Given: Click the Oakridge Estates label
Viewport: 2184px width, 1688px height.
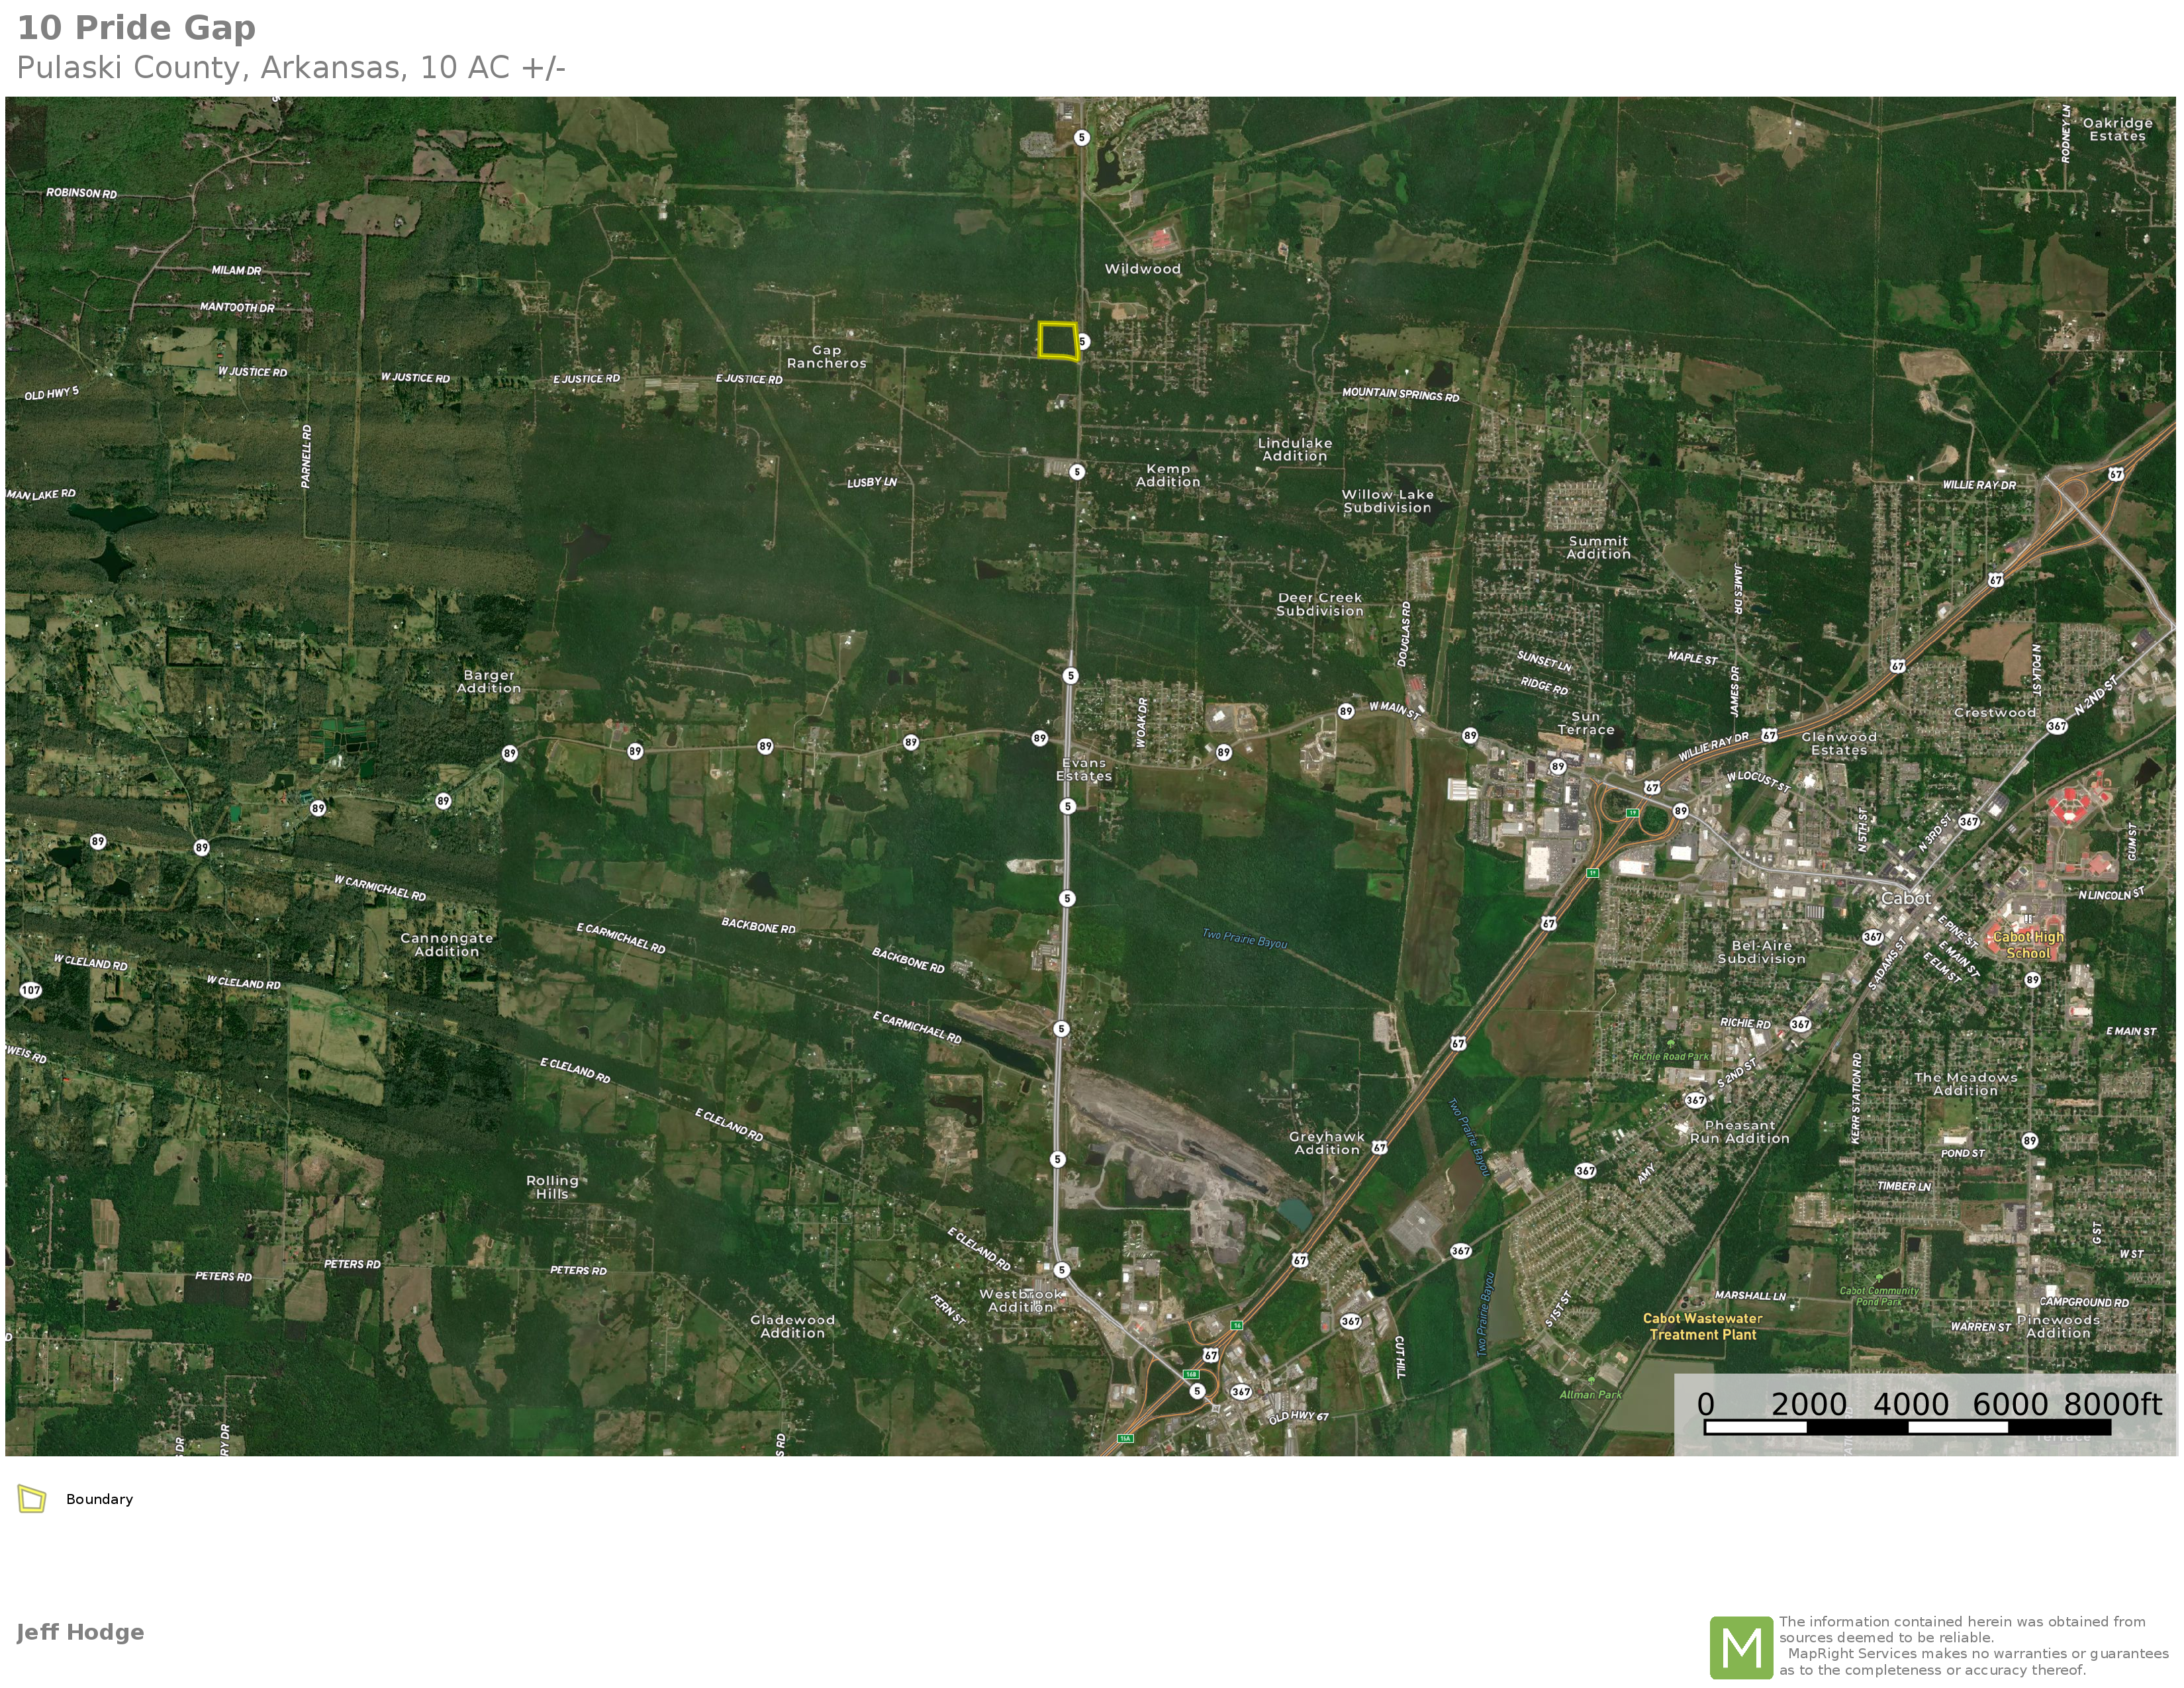Looking at the screenshot, I should 2117,129.
